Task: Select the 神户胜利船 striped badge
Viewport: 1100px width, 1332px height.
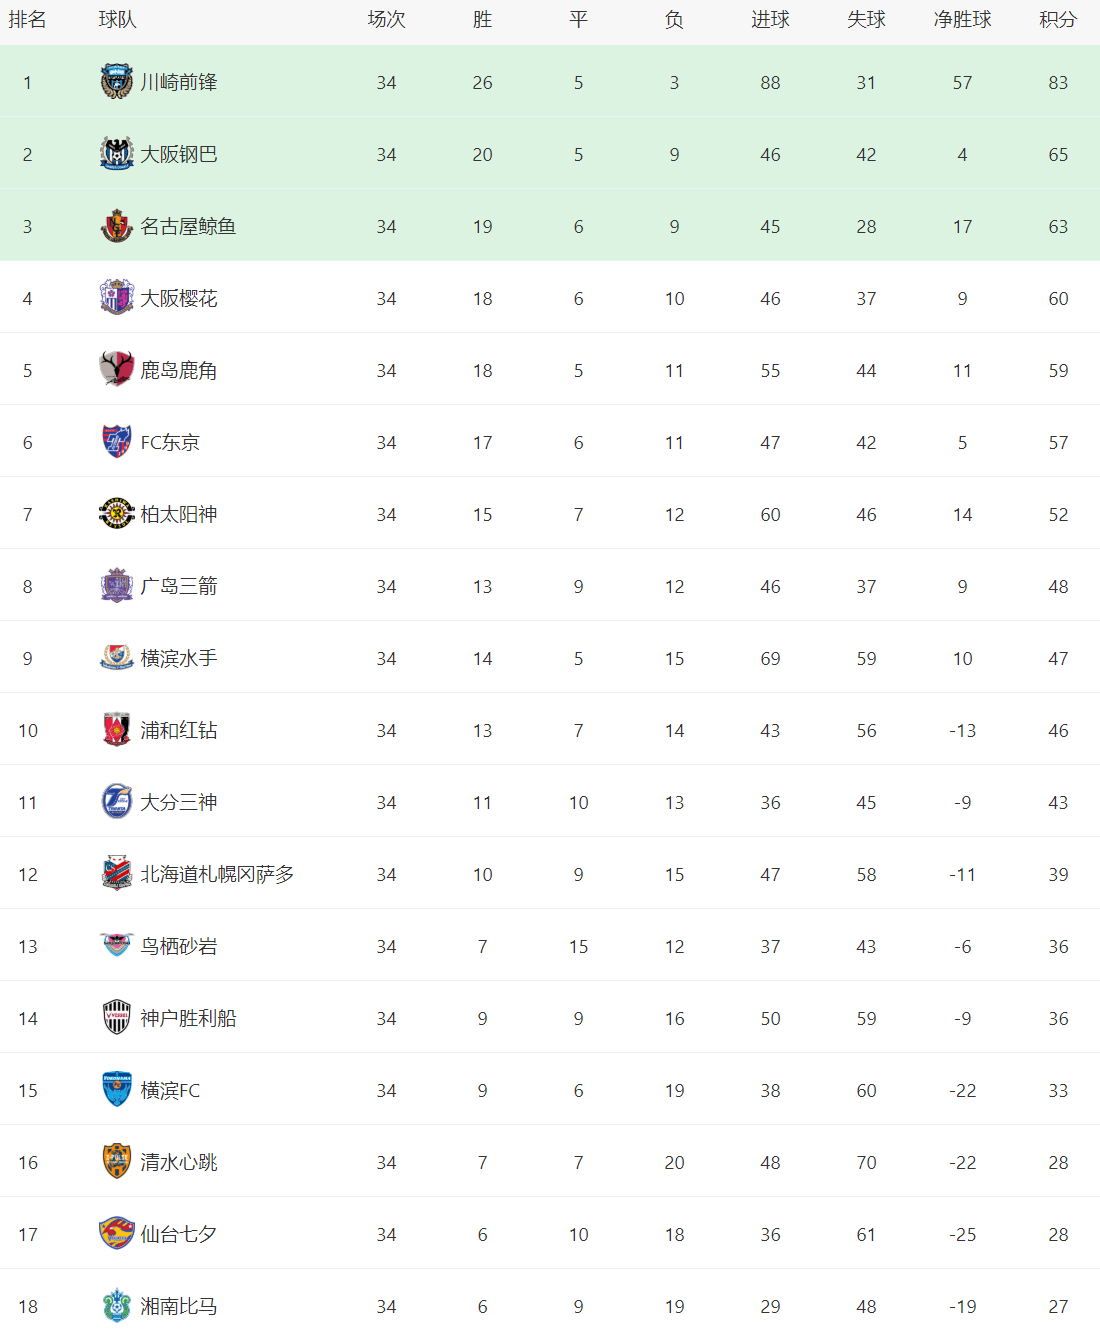Action: point(117,1018)
